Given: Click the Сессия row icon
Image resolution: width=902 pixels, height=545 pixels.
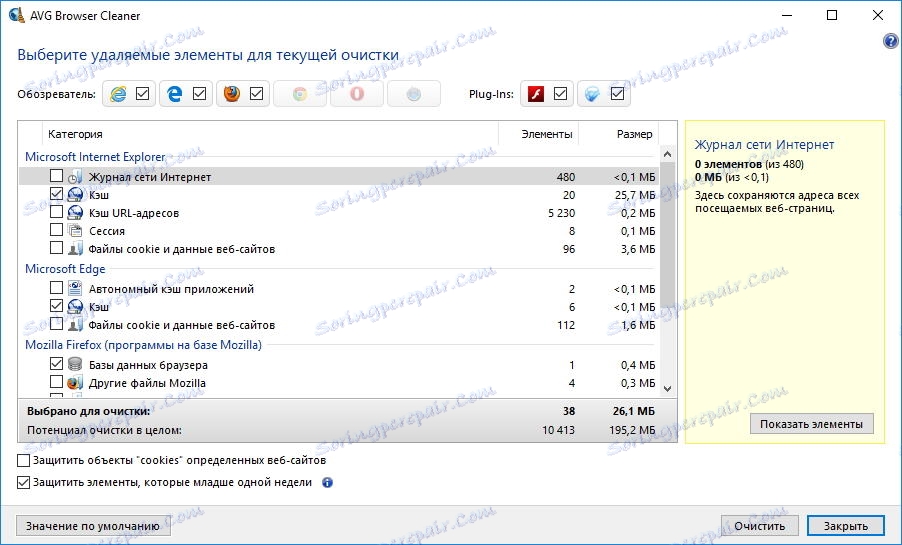Looking at the screenshot, I should (x=75, y=231).
